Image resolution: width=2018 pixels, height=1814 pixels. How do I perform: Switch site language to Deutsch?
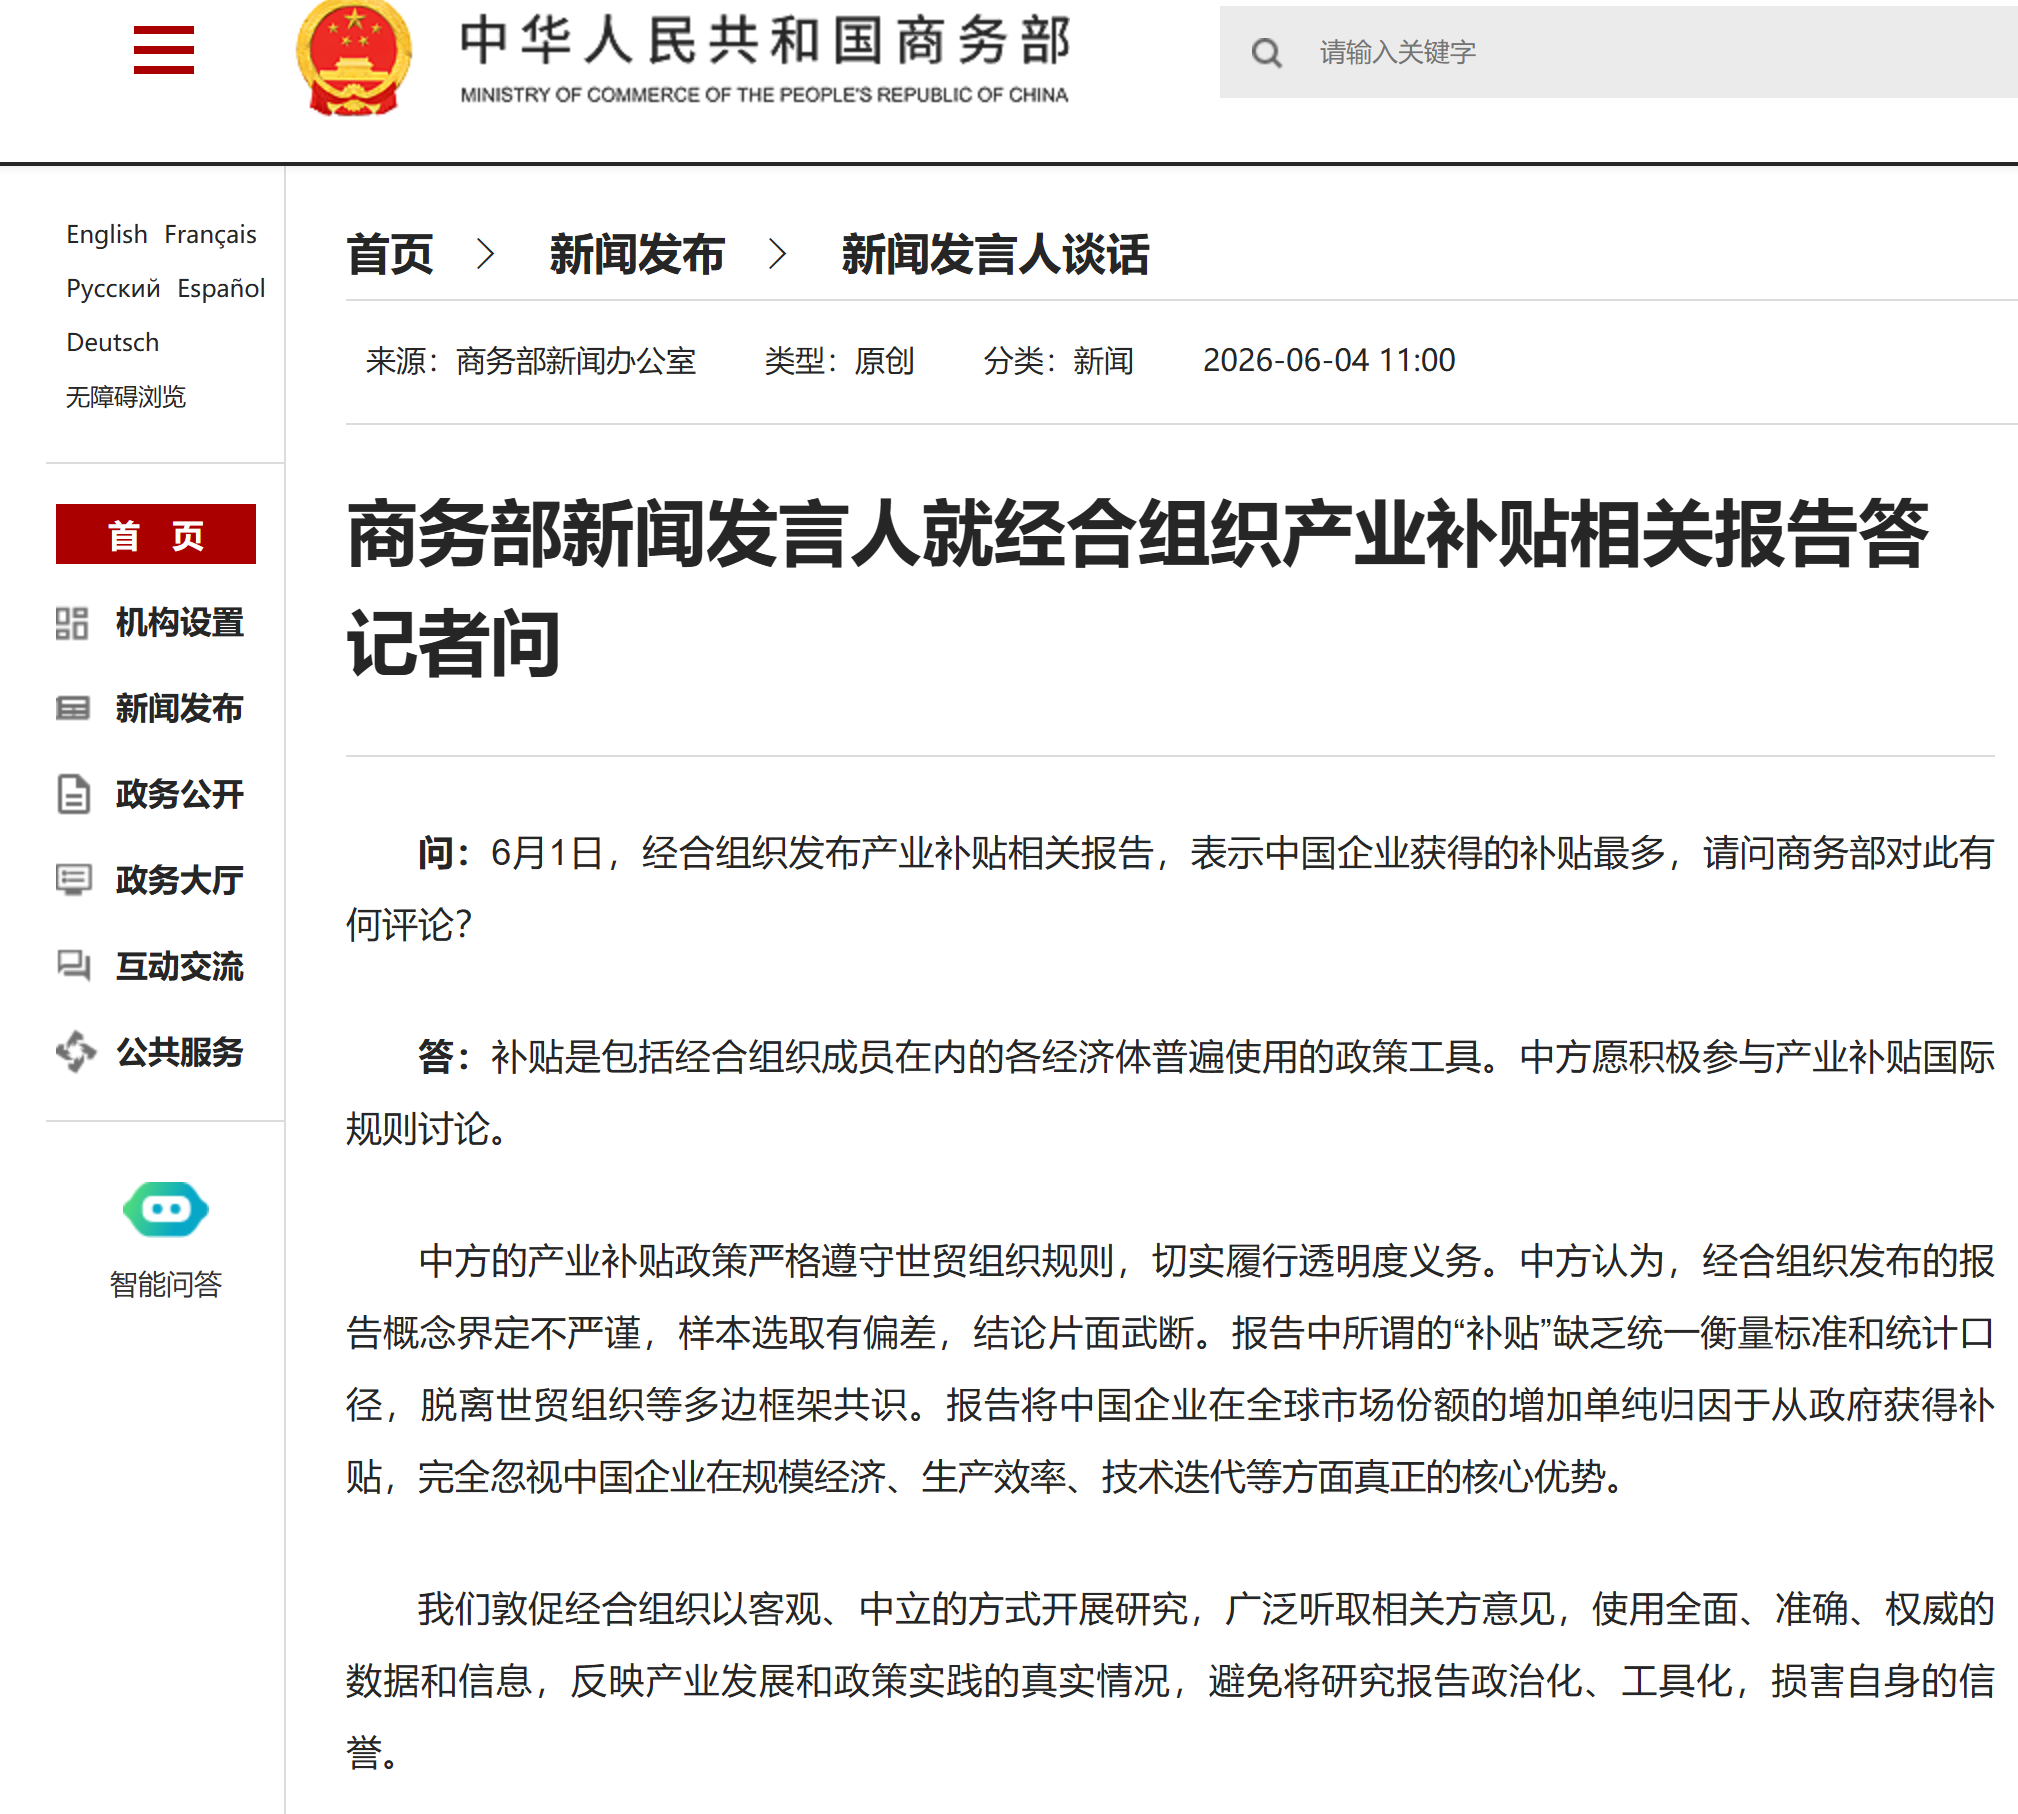click(x=113, y=342)
